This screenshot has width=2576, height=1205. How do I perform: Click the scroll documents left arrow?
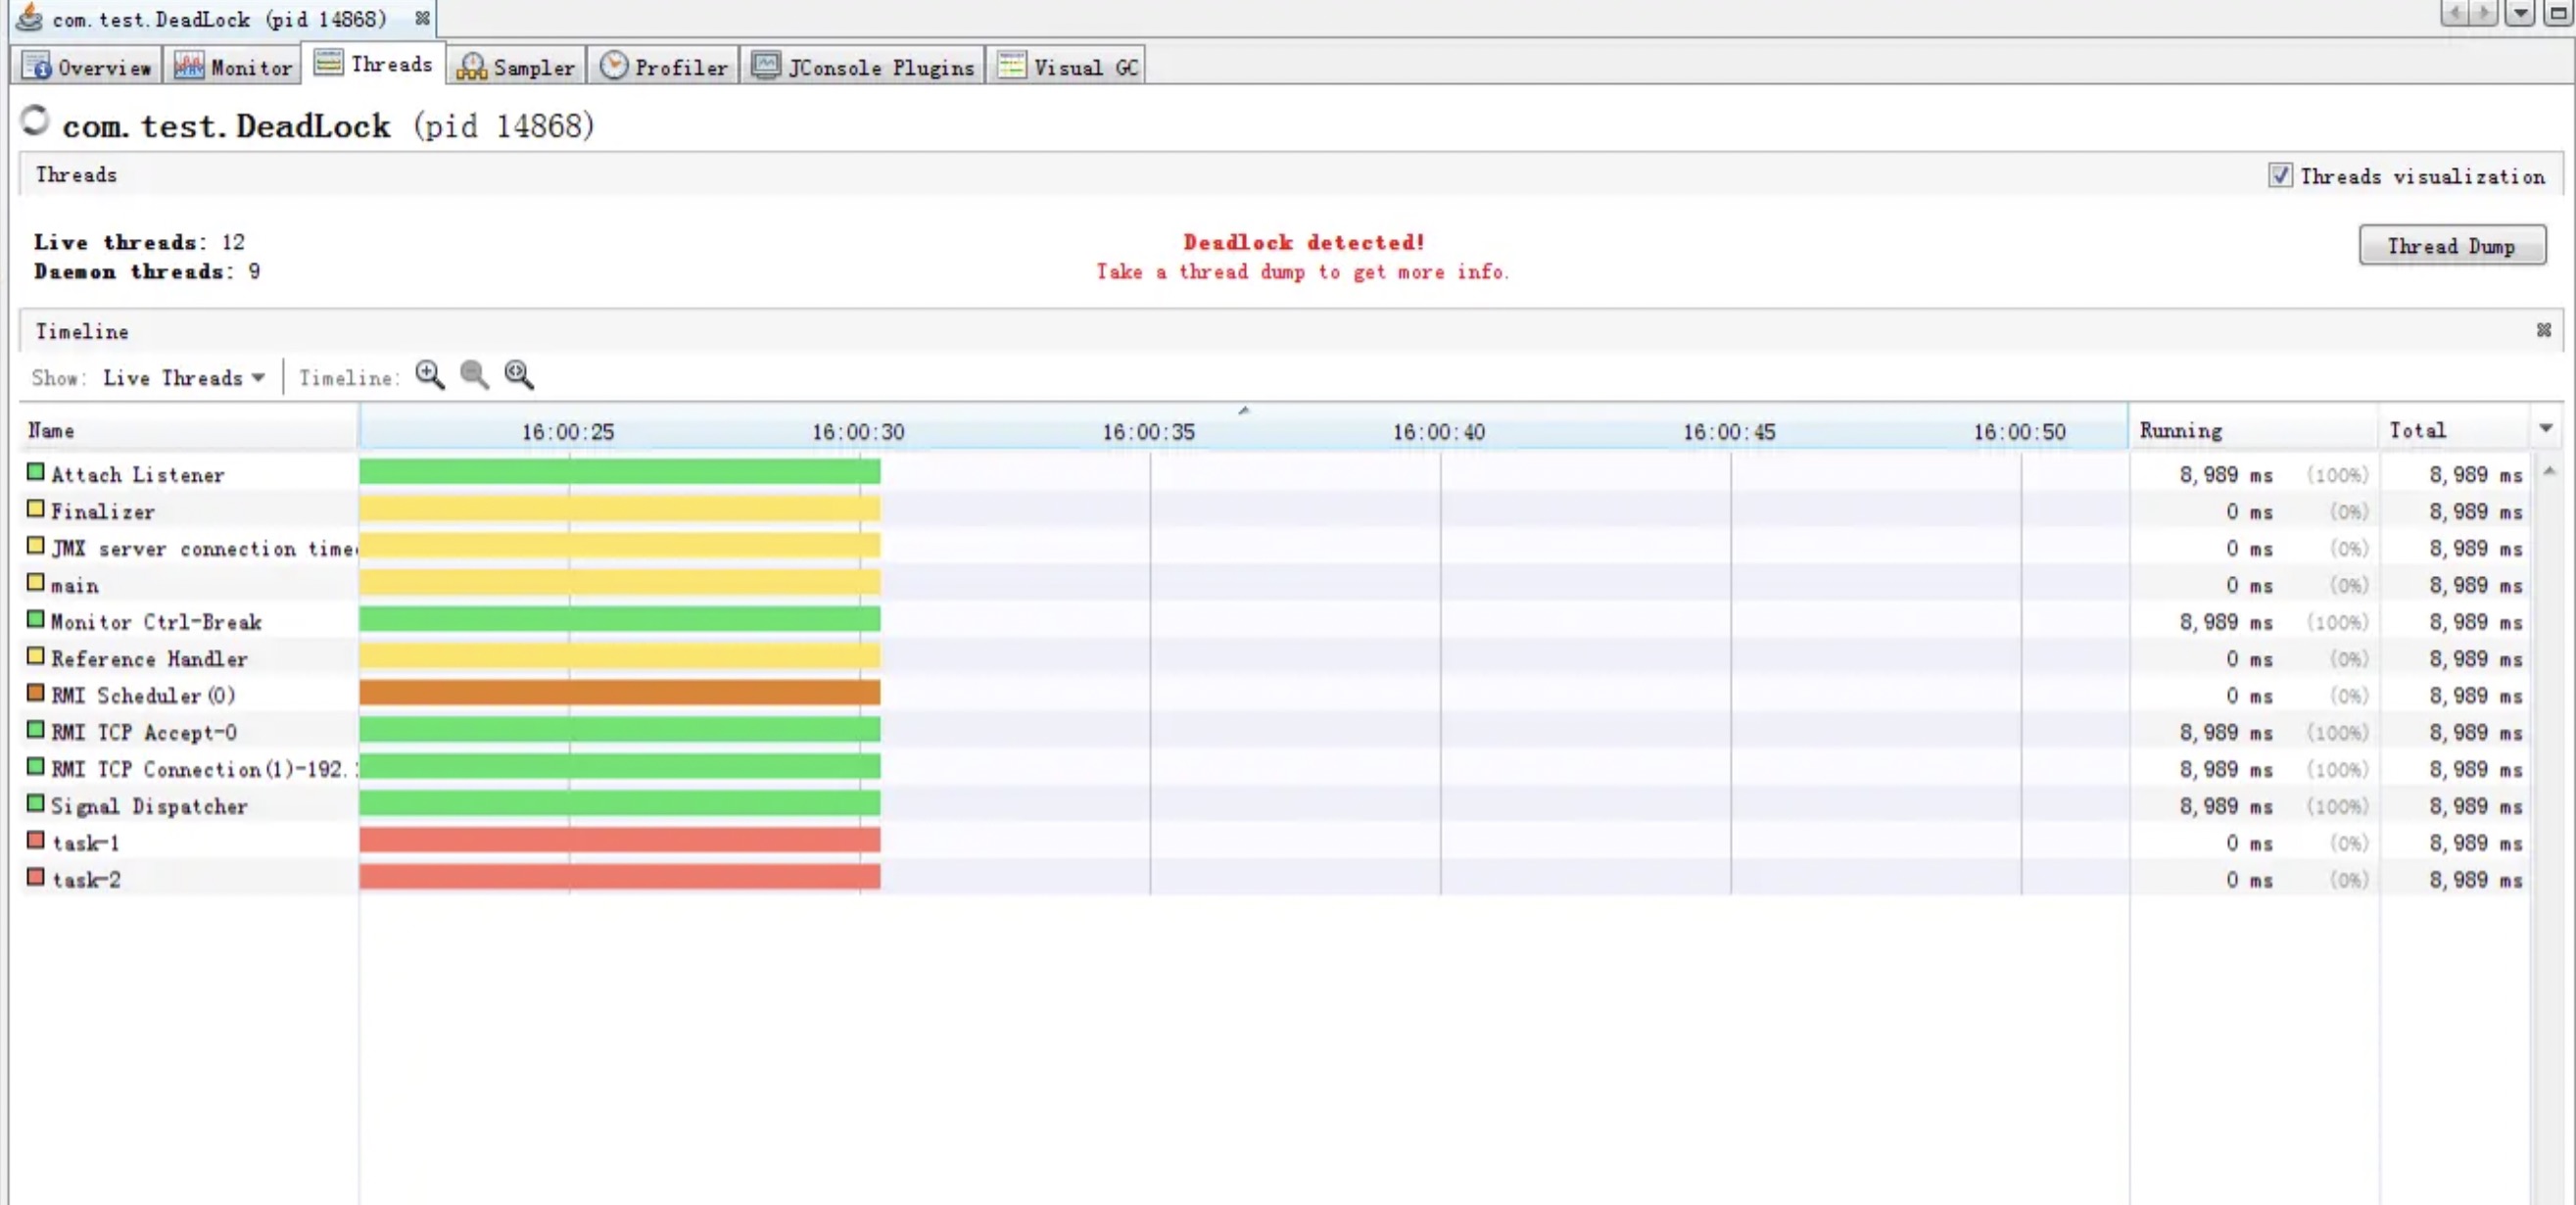coord(2455,13)
